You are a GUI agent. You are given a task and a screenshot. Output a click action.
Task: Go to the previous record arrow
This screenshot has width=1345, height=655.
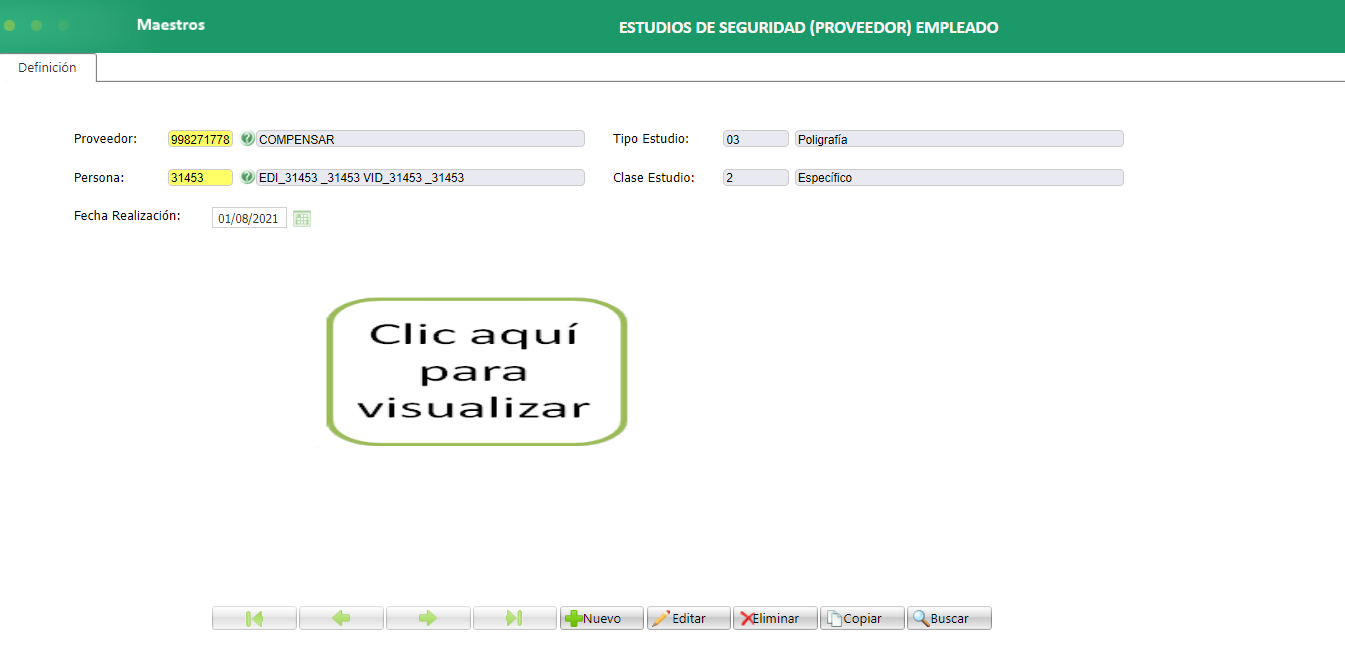(341, 617)
